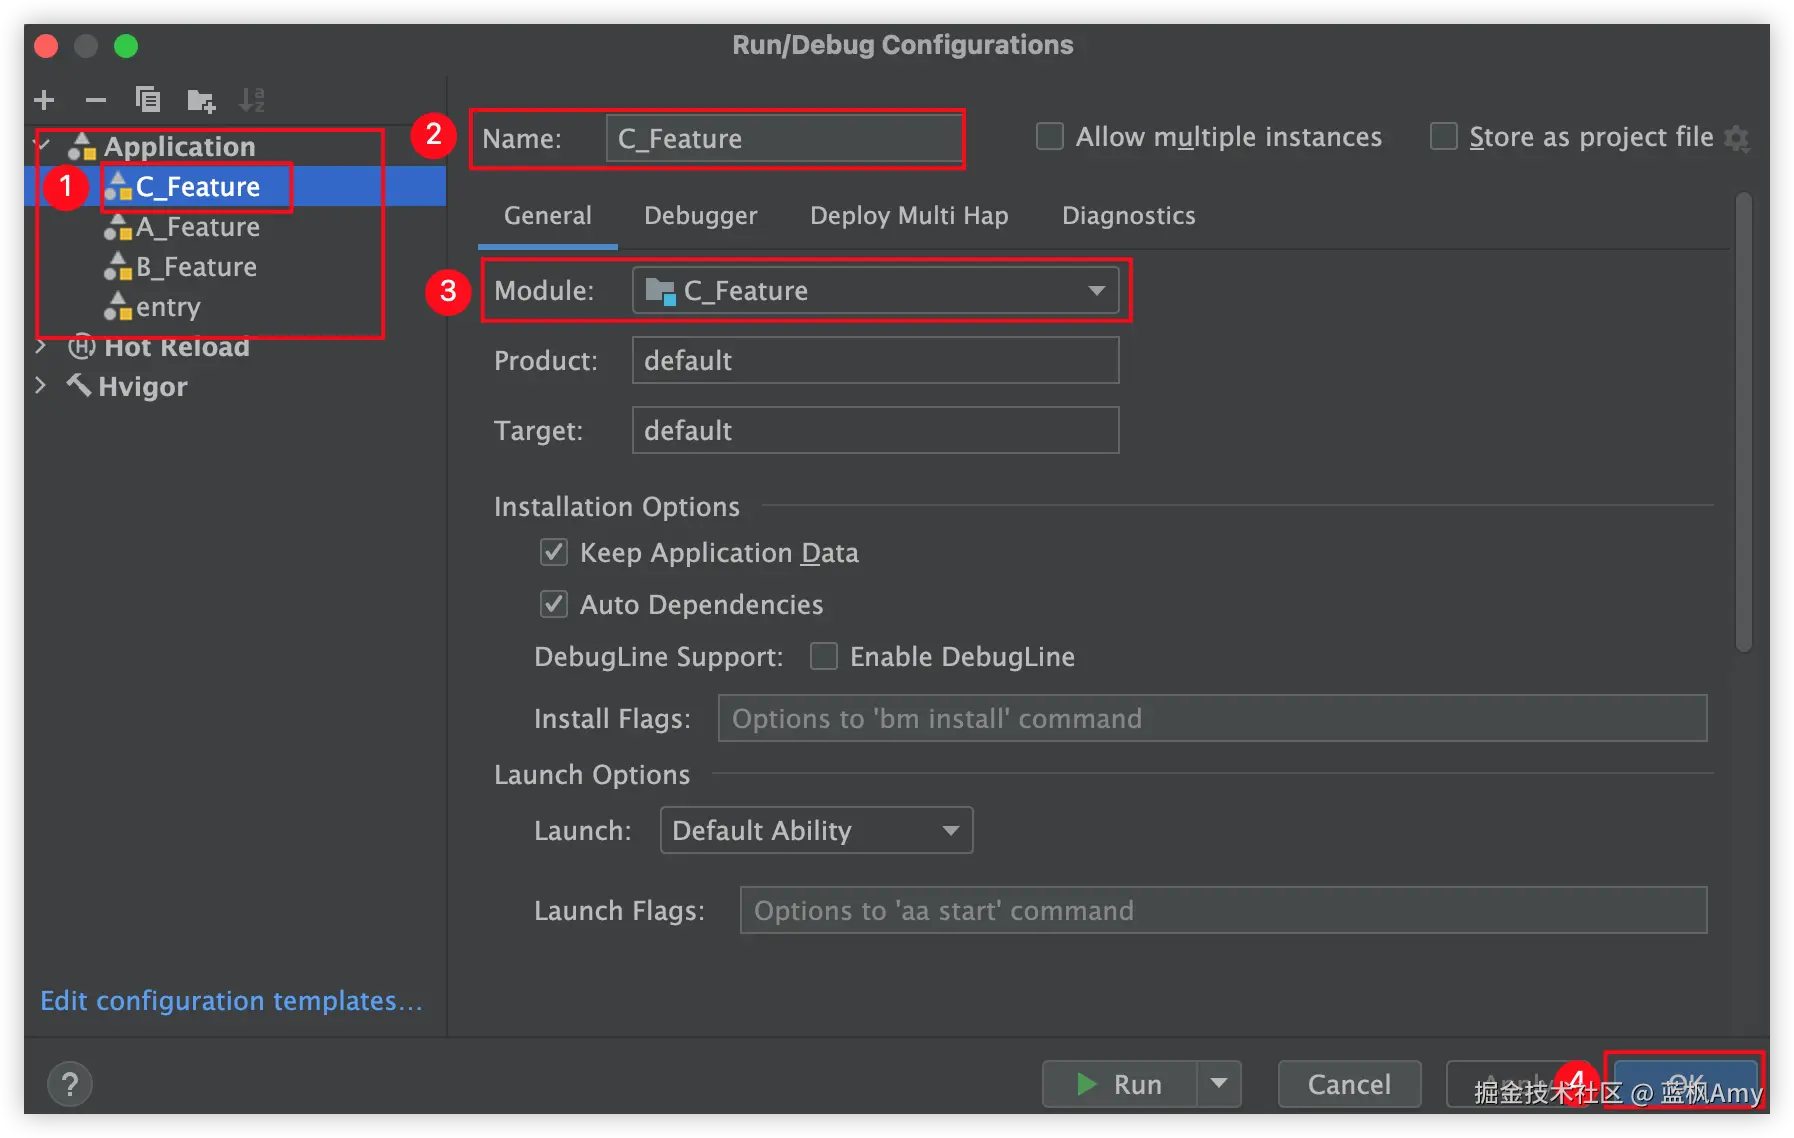Open the Deploy Multi Hap tab

click(x=909, y=216)
